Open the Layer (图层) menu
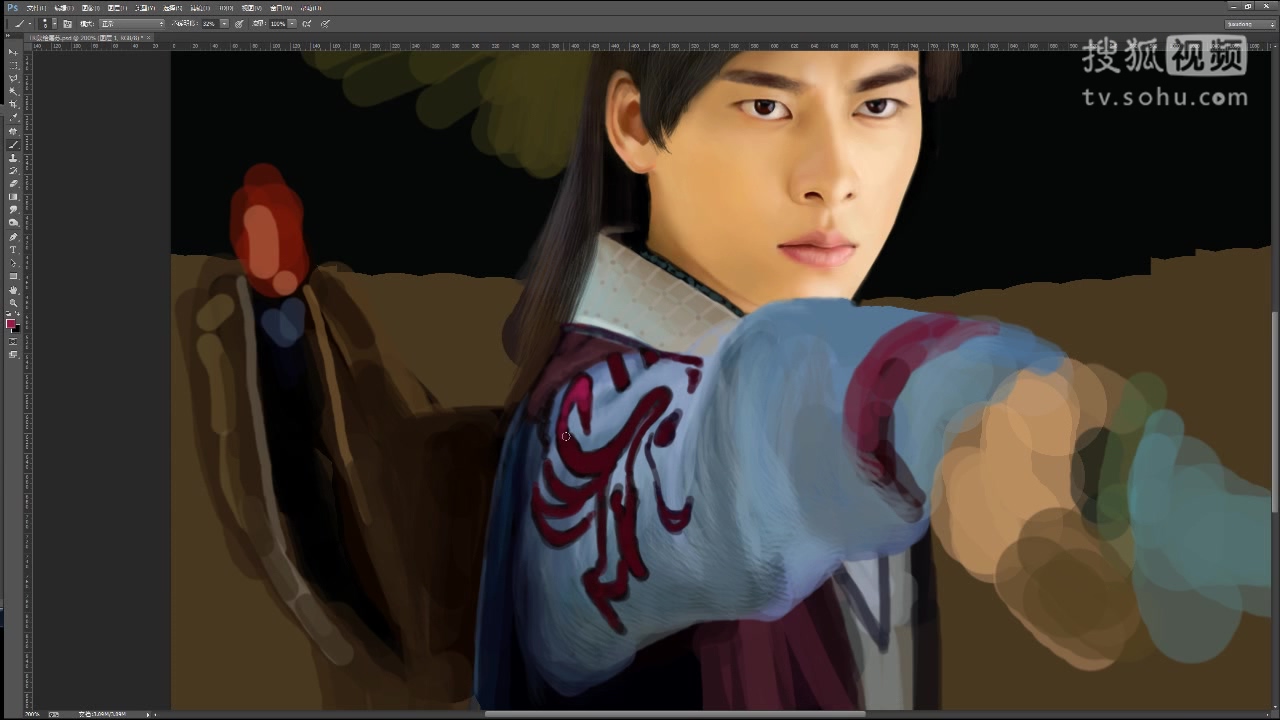 pyautogui.click(x=117, y=8)
